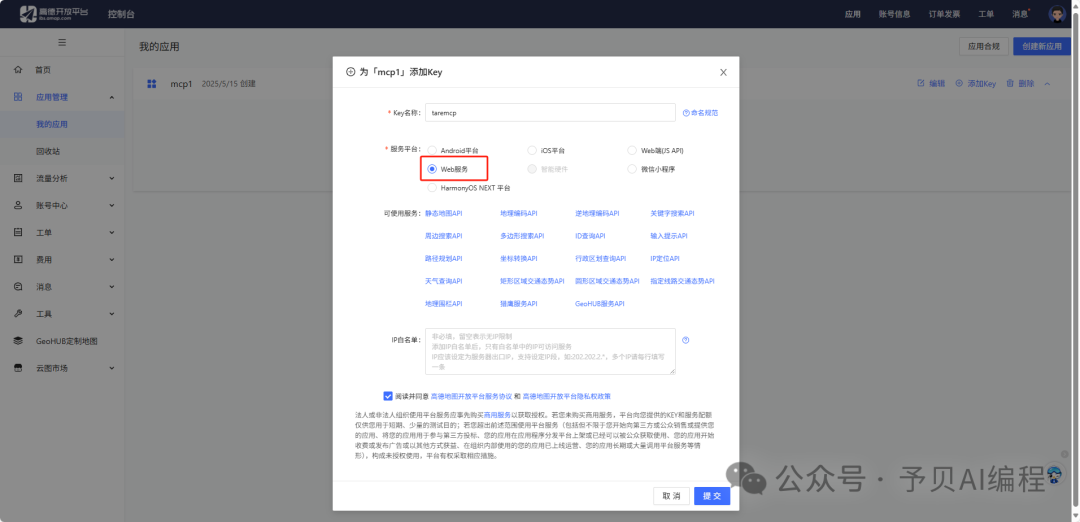Screen dimensions: 1080x522
Task: Open the GeoHUB服务API link
Action: pyautogui.click(x=600, y=303)
